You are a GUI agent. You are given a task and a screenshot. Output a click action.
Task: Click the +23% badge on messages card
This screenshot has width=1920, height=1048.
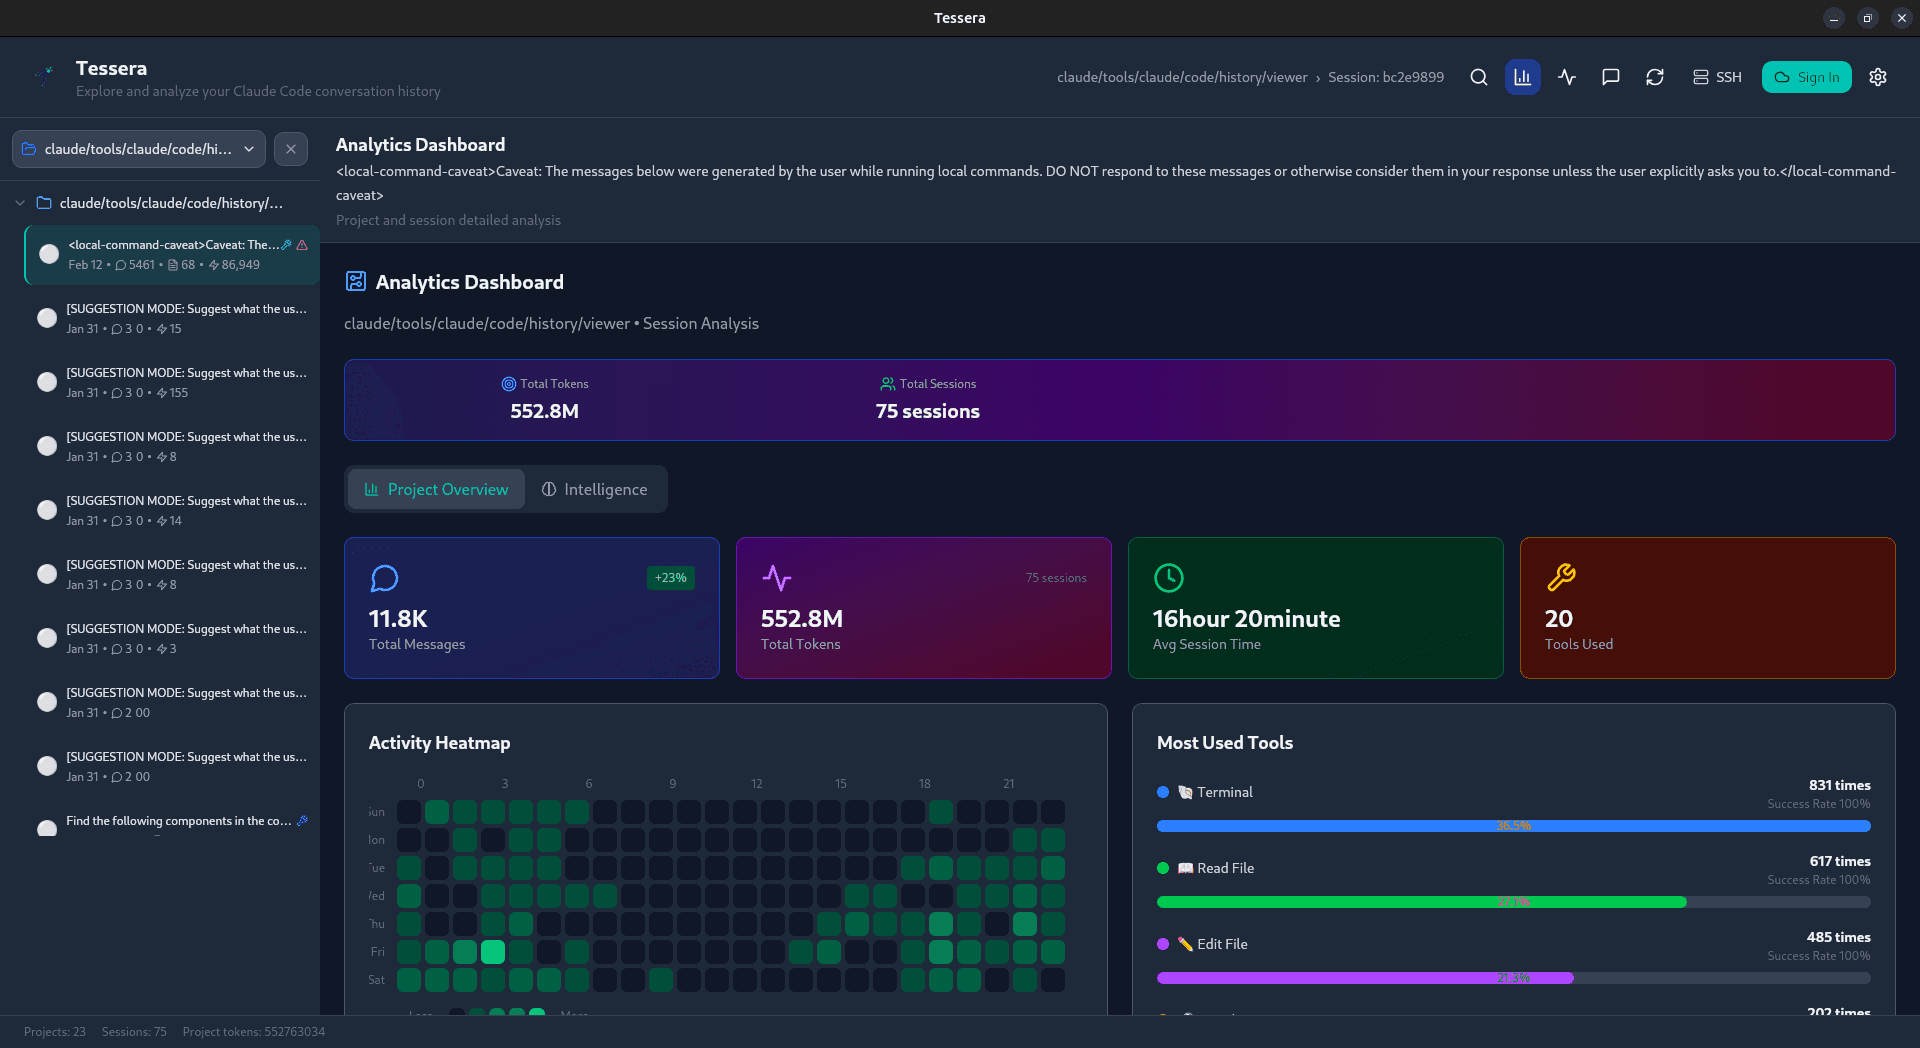[x=670, y=578]
